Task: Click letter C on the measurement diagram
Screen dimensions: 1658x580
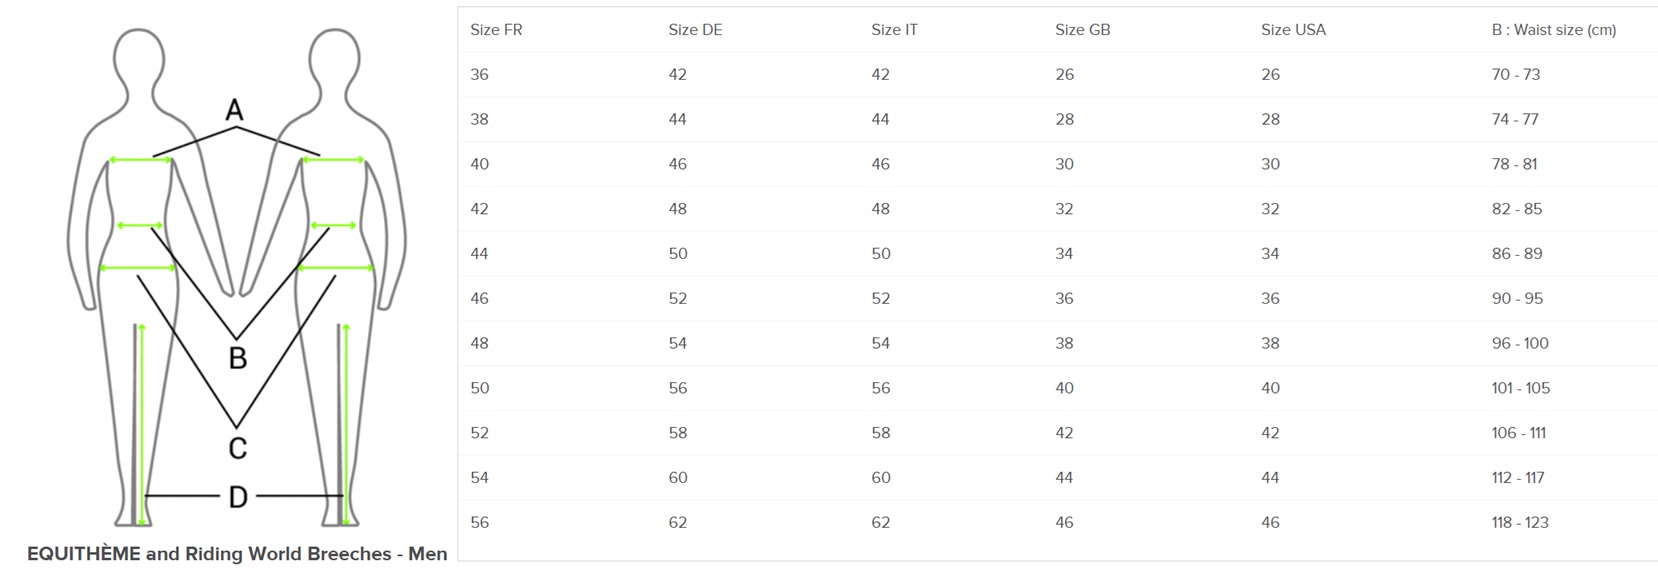Action: [x=237, y=448]
